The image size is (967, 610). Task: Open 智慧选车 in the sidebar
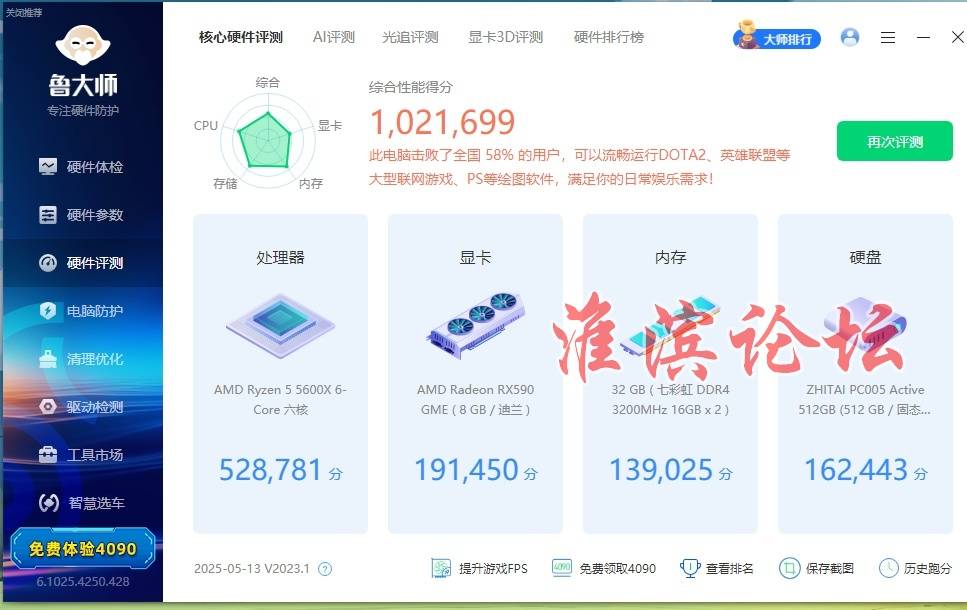click(81, 503)
